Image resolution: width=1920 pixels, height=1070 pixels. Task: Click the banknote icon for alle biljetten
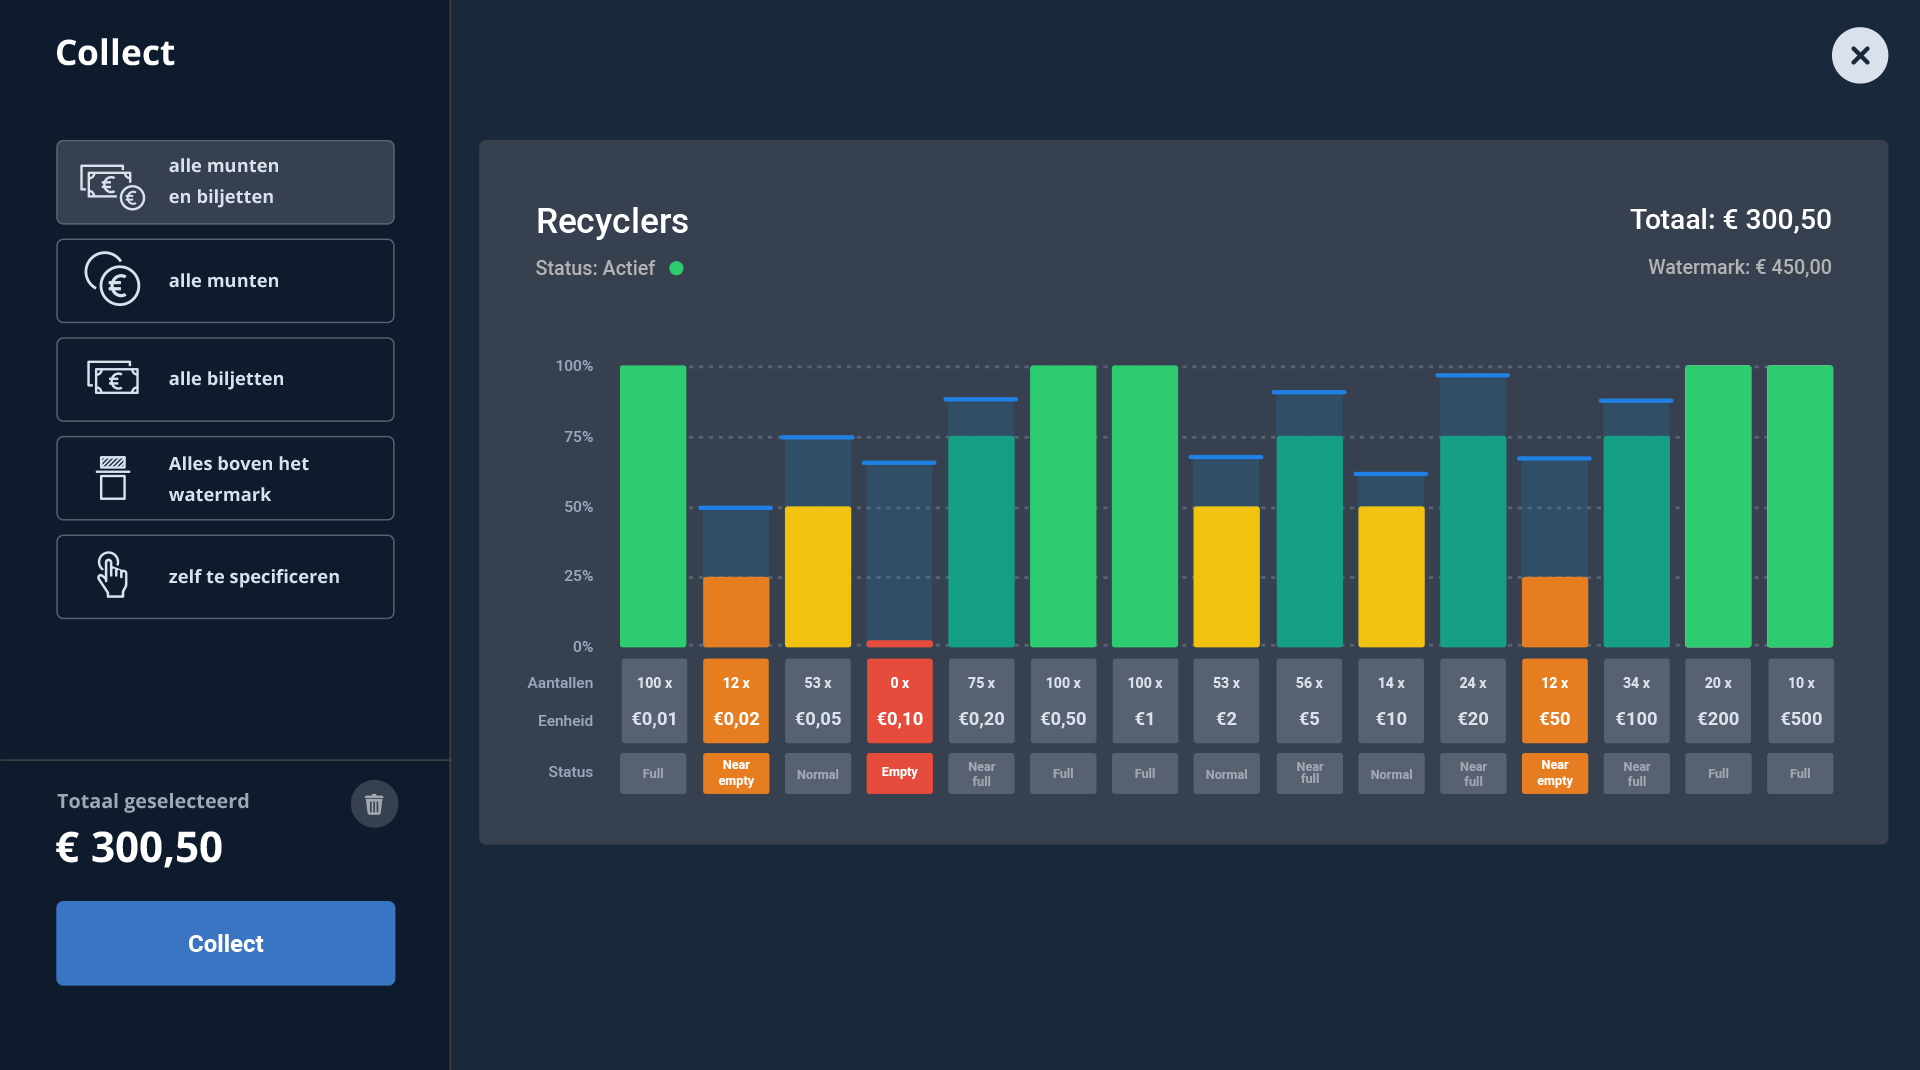pyautogui.click(x=112, y=379)
